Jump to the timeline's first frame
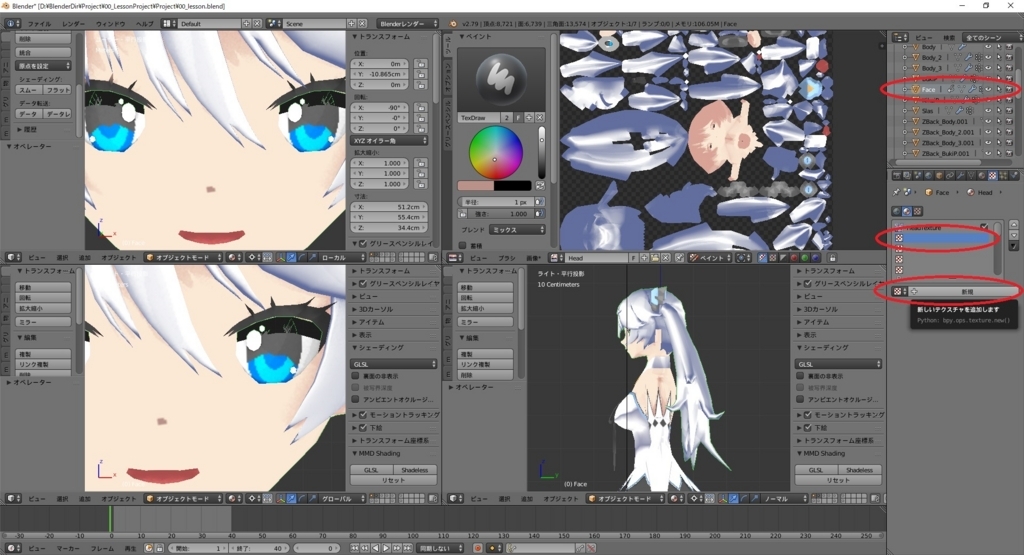Image resolution: width=1024 pixels, height=555 pixels. point(354,548)
